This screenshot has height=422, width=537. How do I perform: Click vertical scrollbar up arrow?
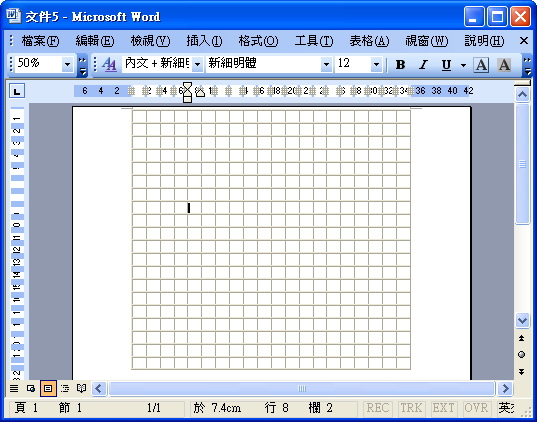(522, 94)
